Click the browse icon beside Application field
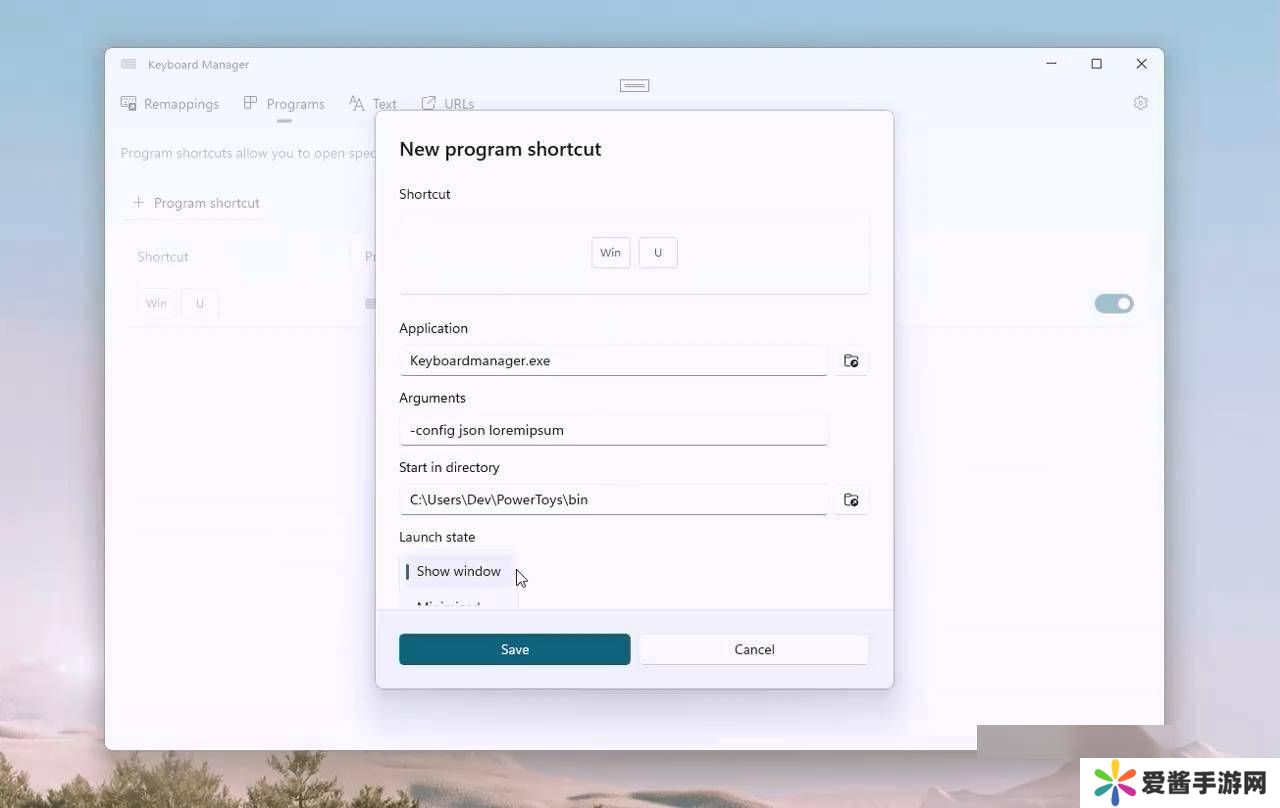The width and height of the screenshot is (1280, 808). point(851,361)
